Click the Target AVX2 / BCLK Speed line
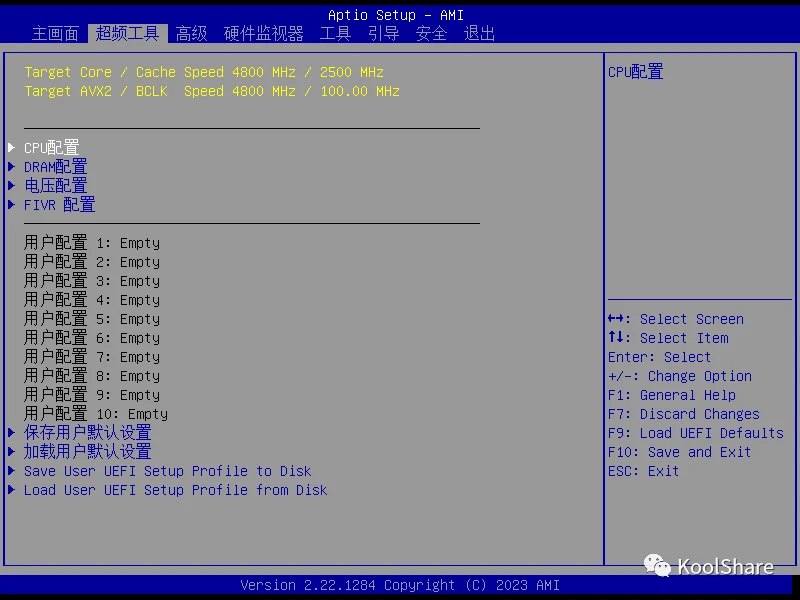 (212, 91)
